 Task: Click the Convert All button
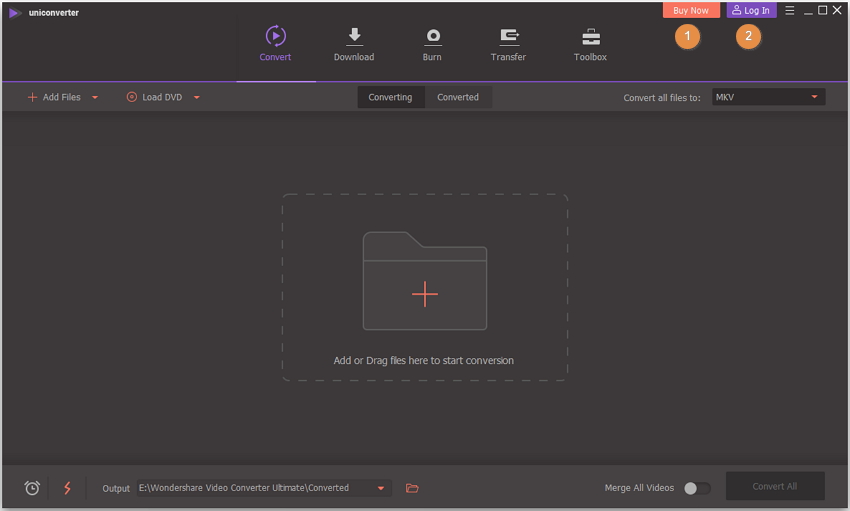click(775, 486)
